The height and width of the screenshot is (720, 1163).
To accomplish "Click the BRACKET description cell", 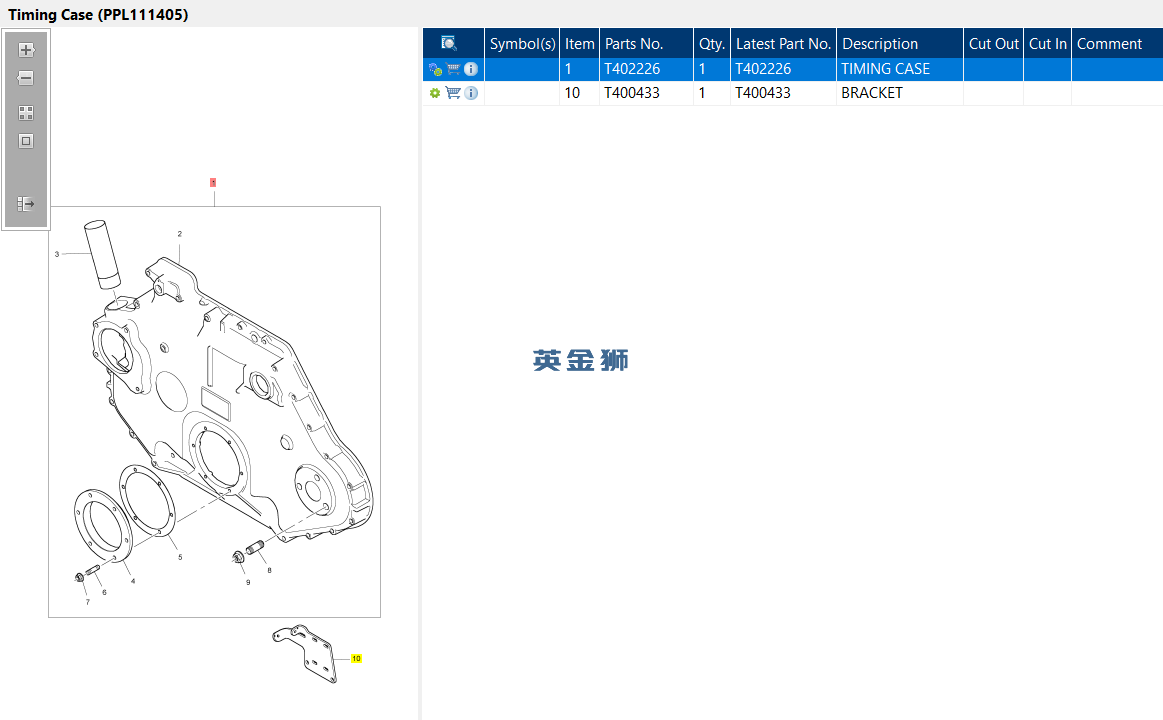I will (x=900, y=93).
